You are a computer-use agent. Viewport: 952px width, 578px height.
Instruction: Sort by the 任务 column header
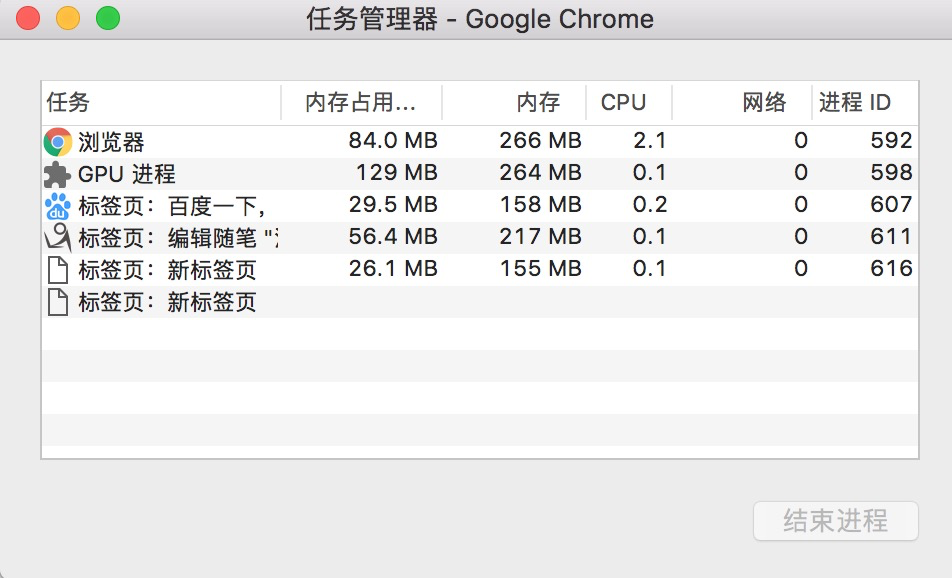point(160,102)
